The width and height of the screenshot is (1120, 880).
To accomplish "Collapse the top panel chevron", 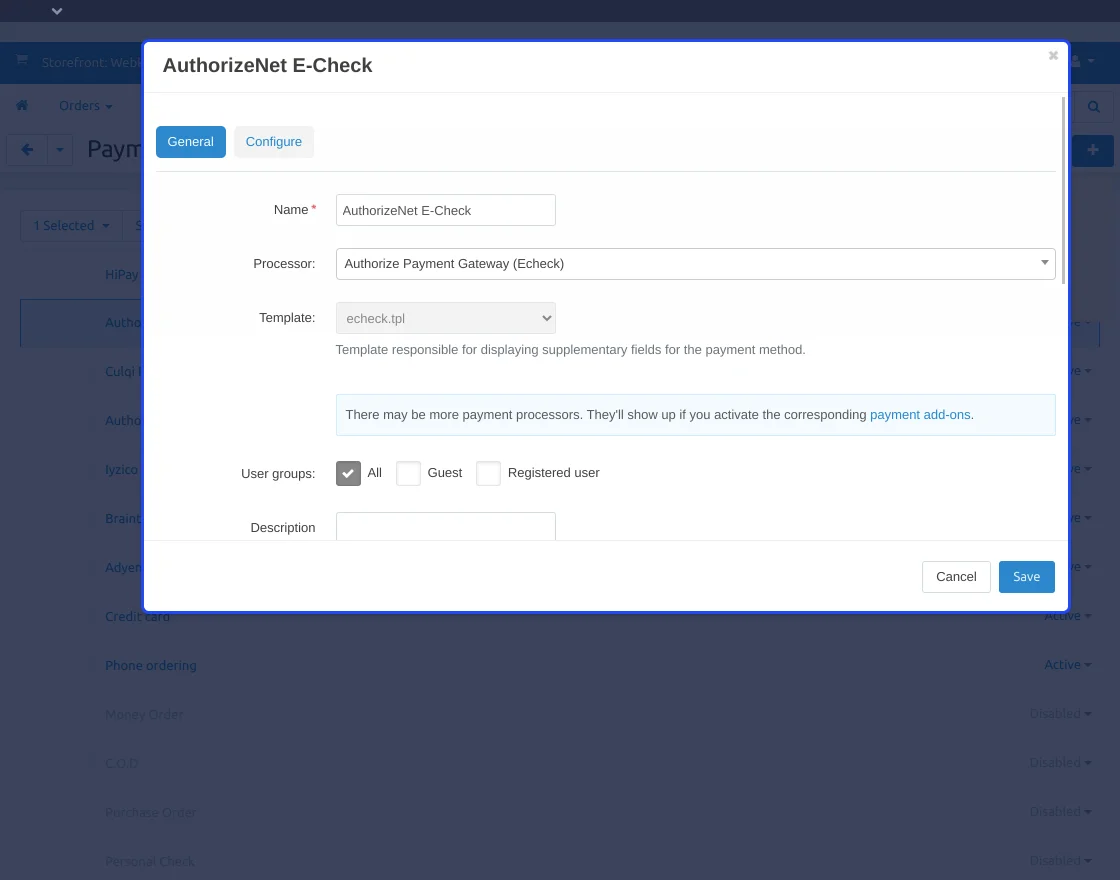I will pyautogui.click(x=57, y=11).
